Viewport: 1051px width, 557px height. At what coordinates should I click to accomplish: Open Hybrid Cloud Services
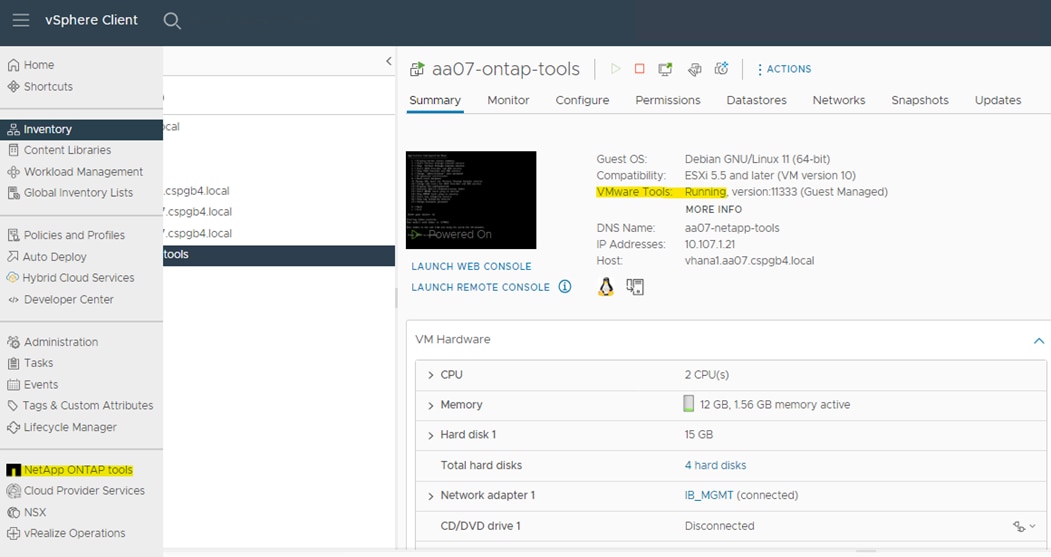[78, 277]
